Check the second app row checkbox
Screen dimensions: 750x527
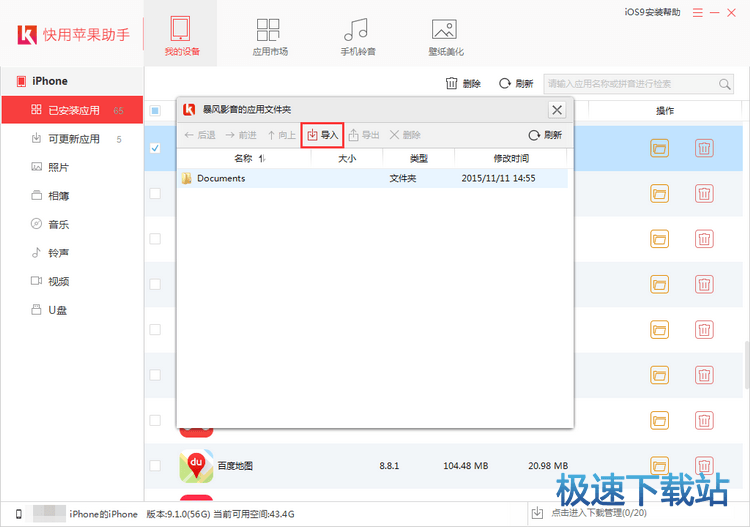[x=155, y=193]
